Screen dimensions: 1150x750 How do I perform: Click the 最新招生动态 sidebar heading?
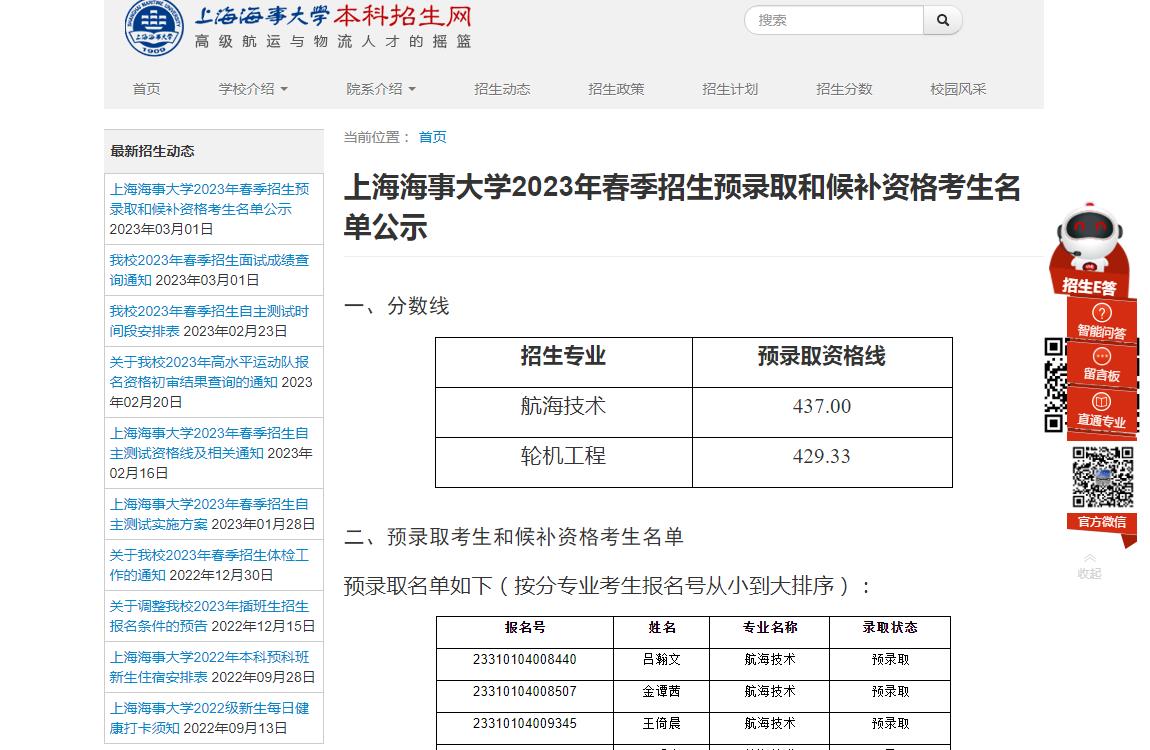153,151
